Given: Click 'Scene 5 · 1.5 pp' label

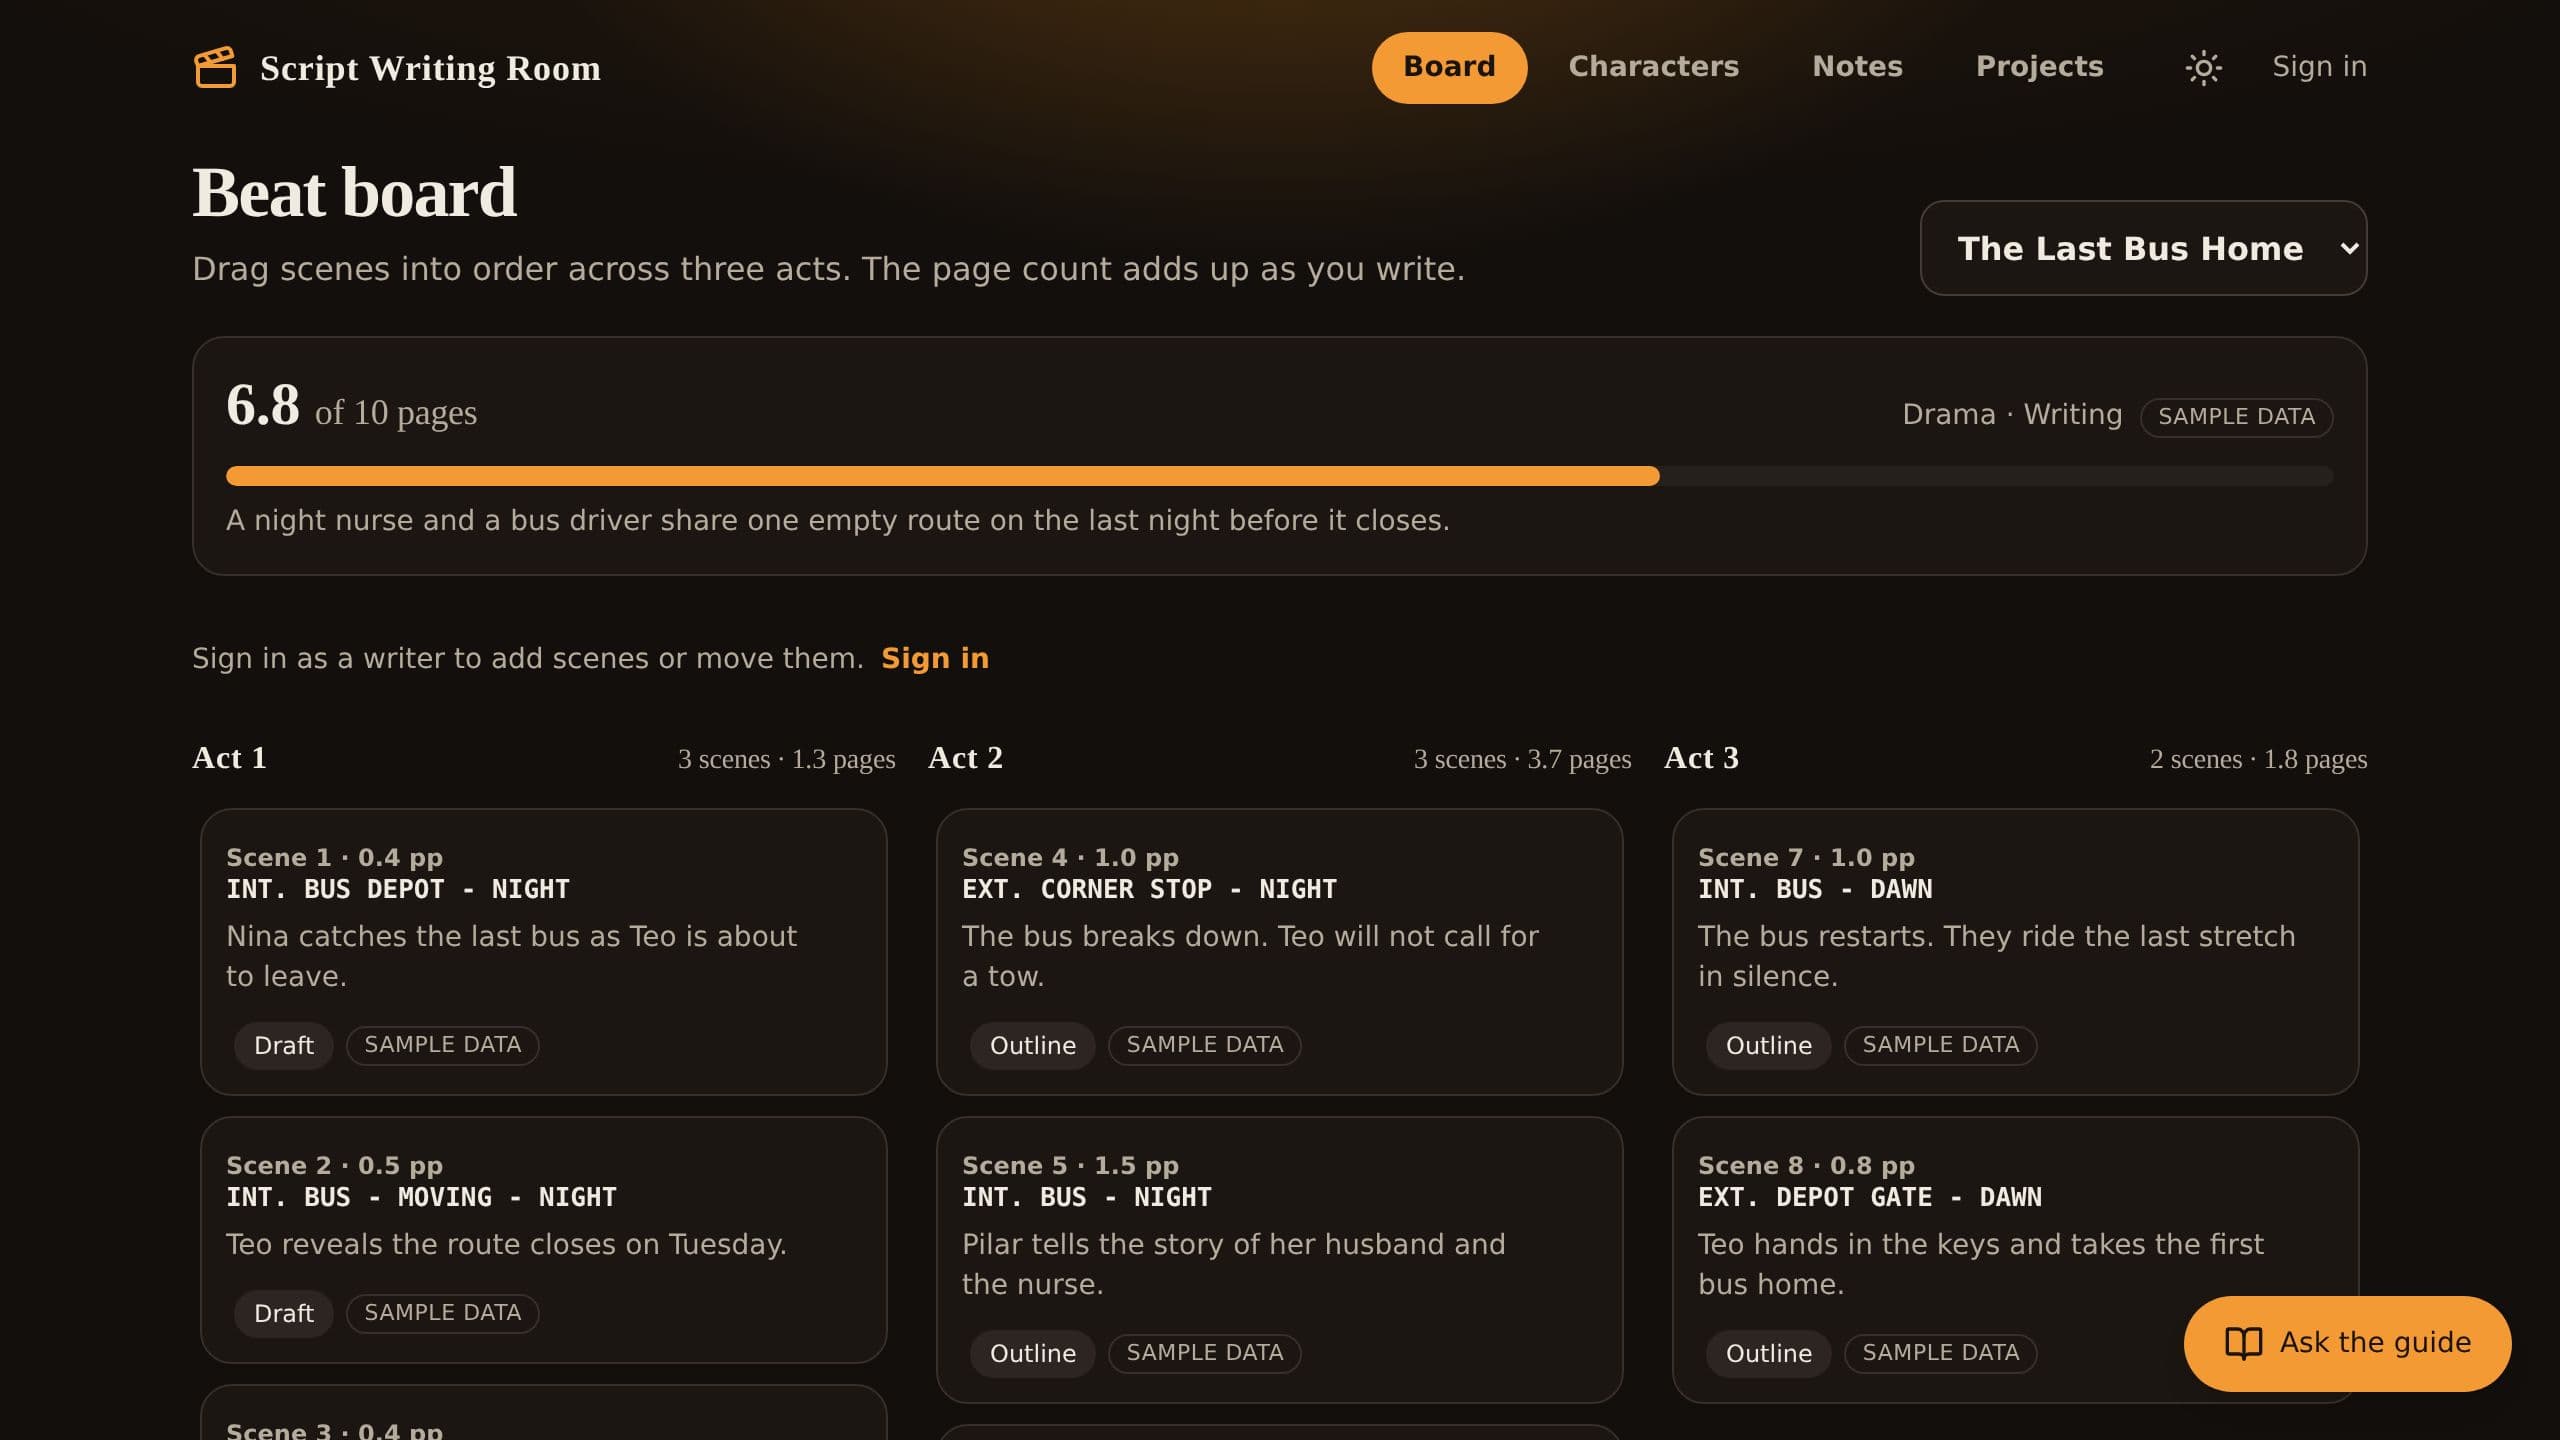Looking at the screenshot, I should point(1070,1166).
